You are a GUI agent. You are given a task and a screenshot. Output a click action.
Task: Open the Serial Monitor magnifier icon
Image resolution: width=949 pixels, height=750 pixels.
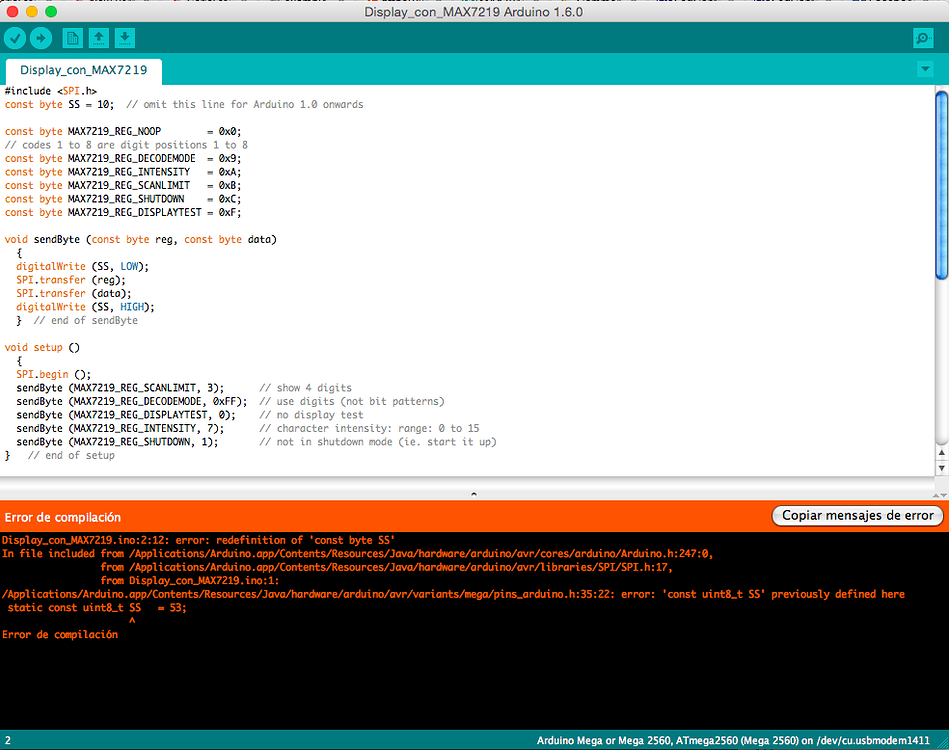point(922,37)
